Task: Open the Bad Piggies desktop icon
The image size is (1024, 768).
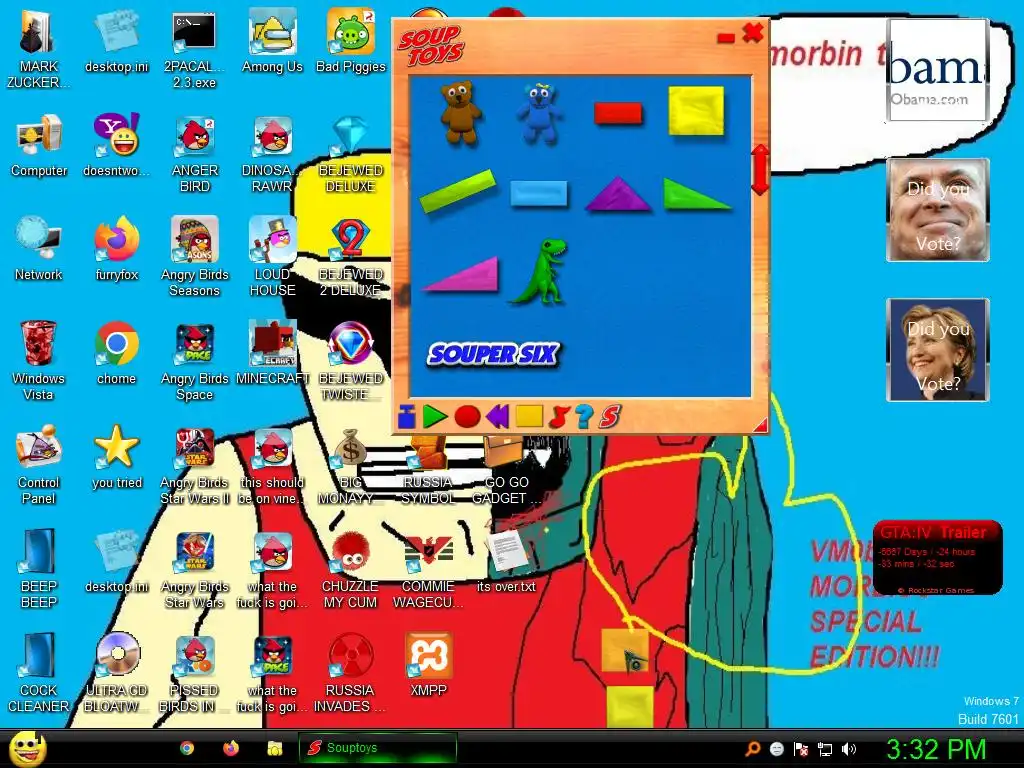Action: [x=351, y=42]
